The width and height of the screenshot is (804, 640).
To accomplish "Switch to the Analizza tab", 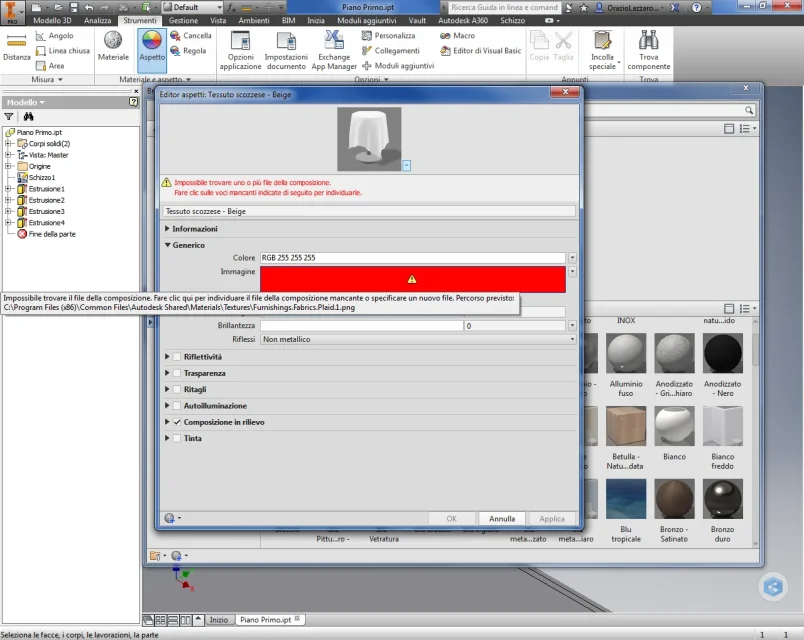I will (x=97, y=21).
